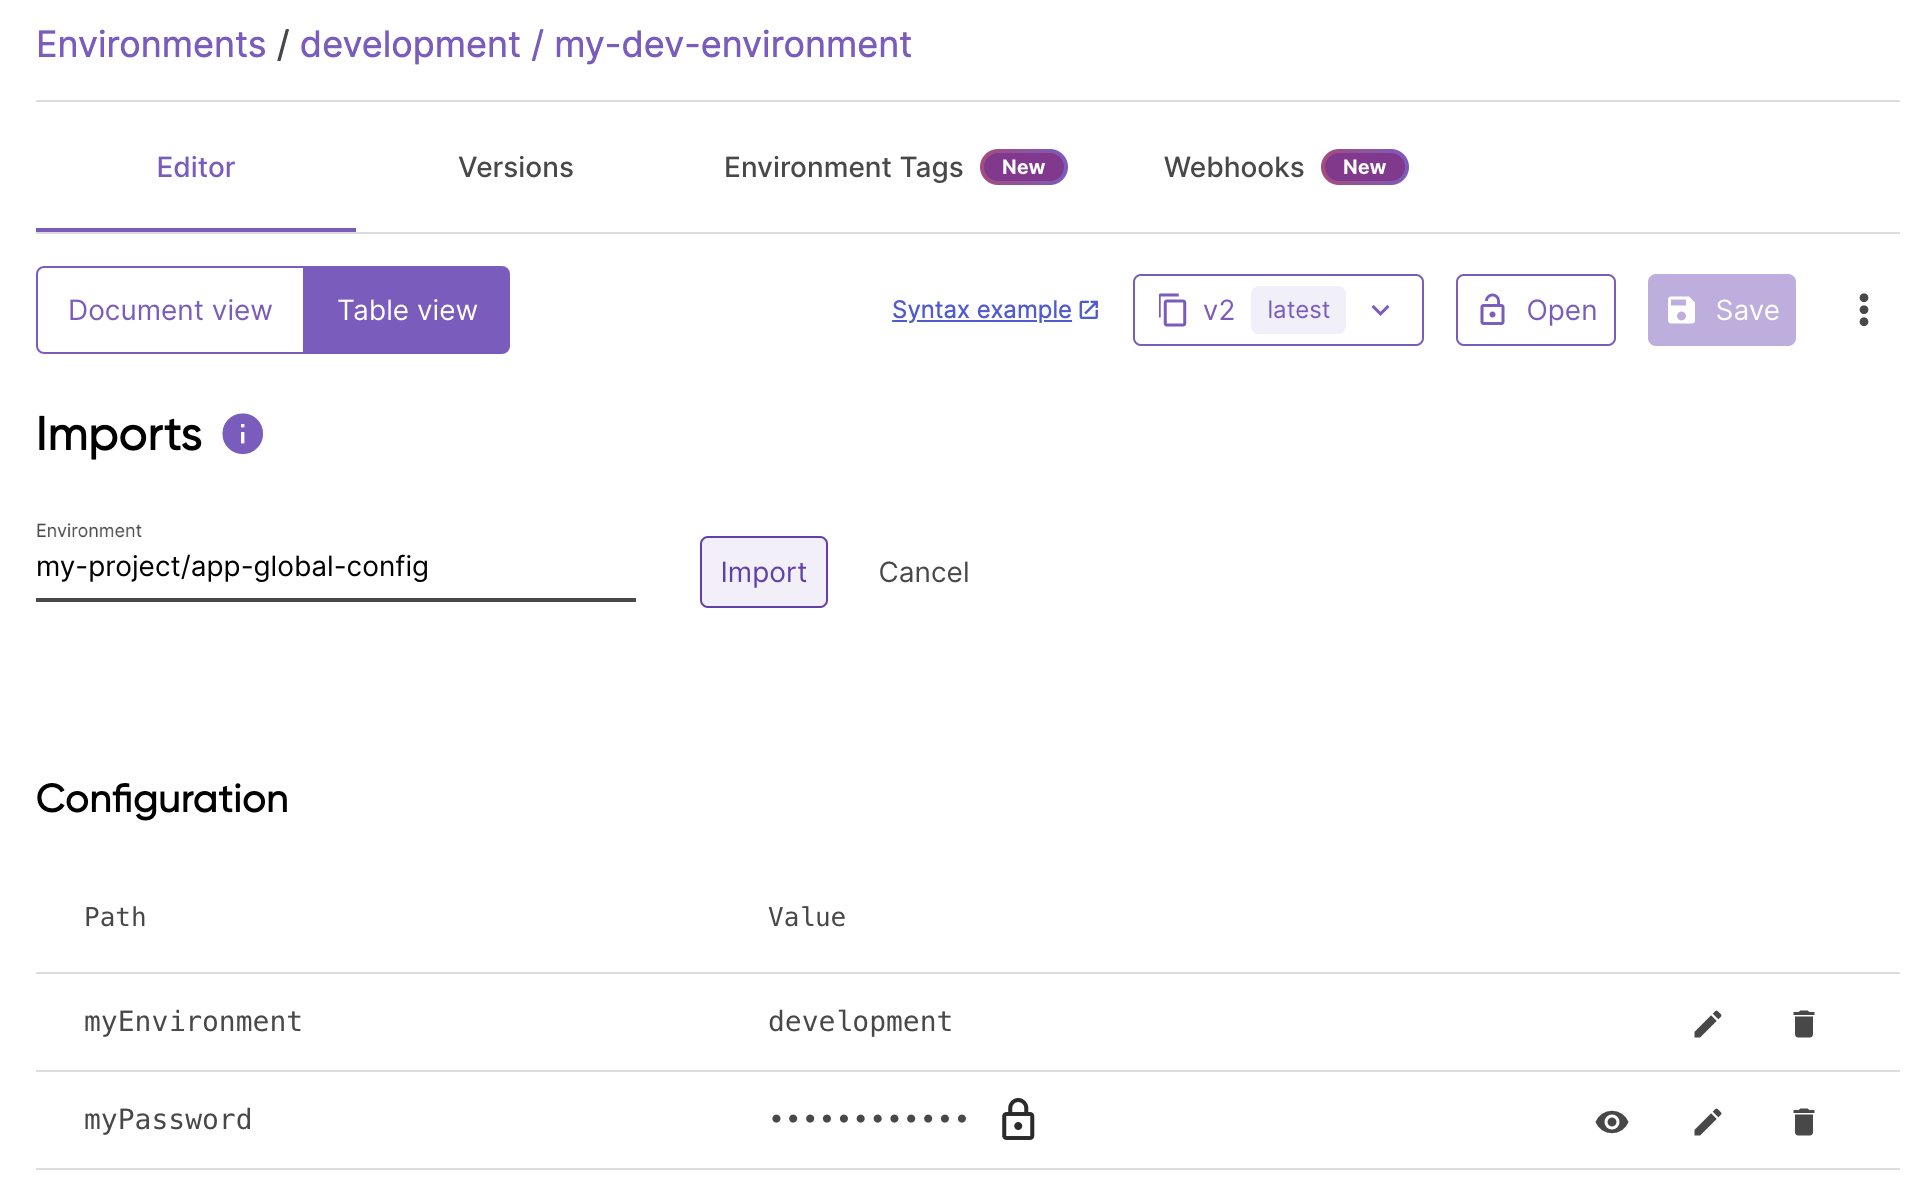Click the latest version badge

point(1298,310)
